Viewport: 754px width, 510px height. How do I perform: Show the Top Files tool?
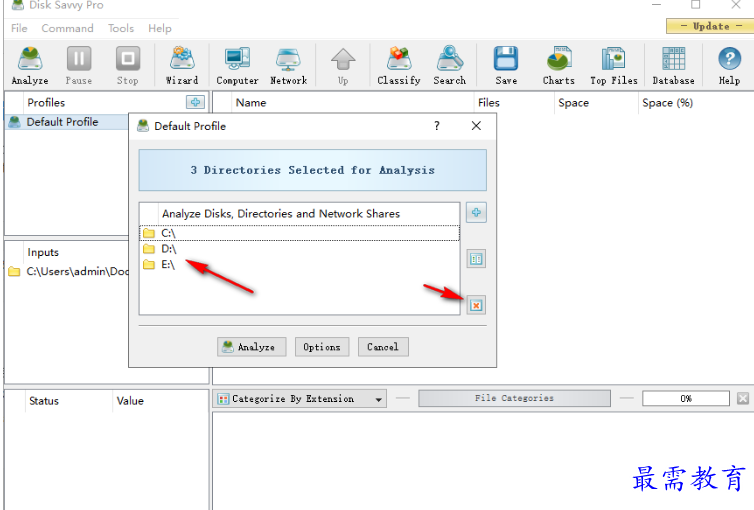coord(614,66)
